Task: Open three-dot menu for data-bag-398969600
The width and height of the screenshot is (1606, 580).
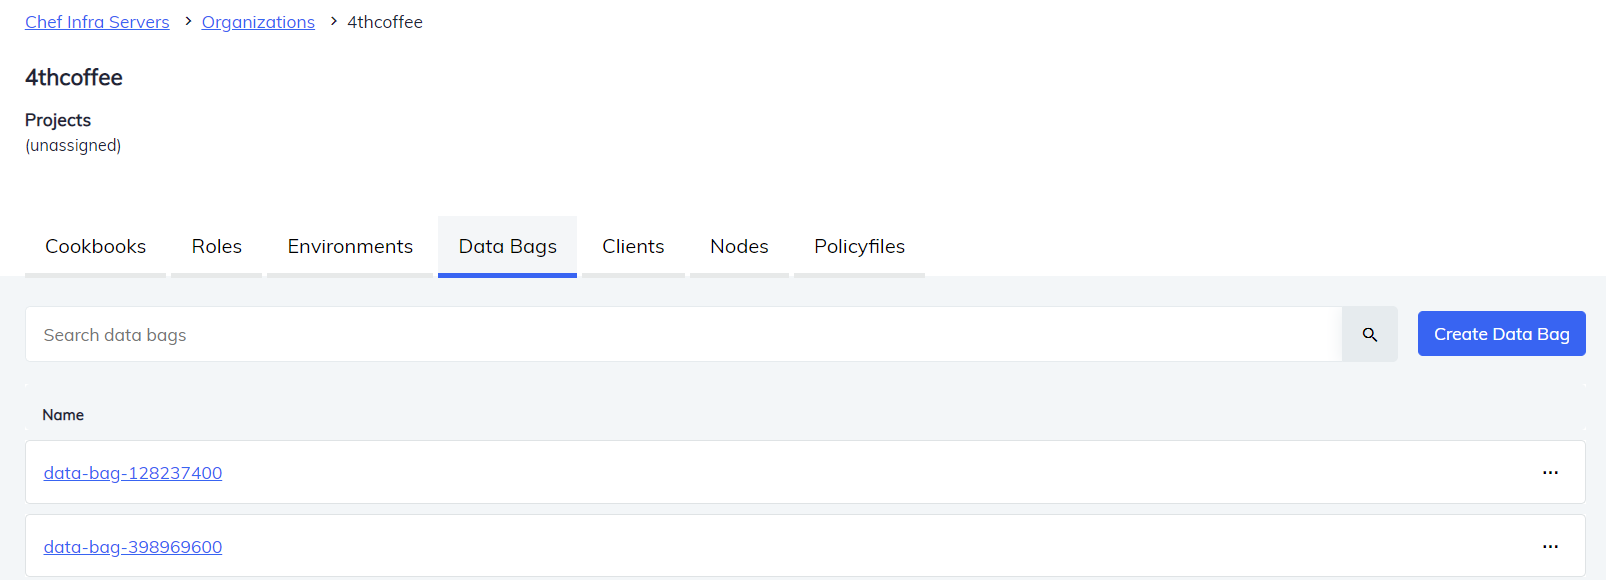Action: 1550,547
